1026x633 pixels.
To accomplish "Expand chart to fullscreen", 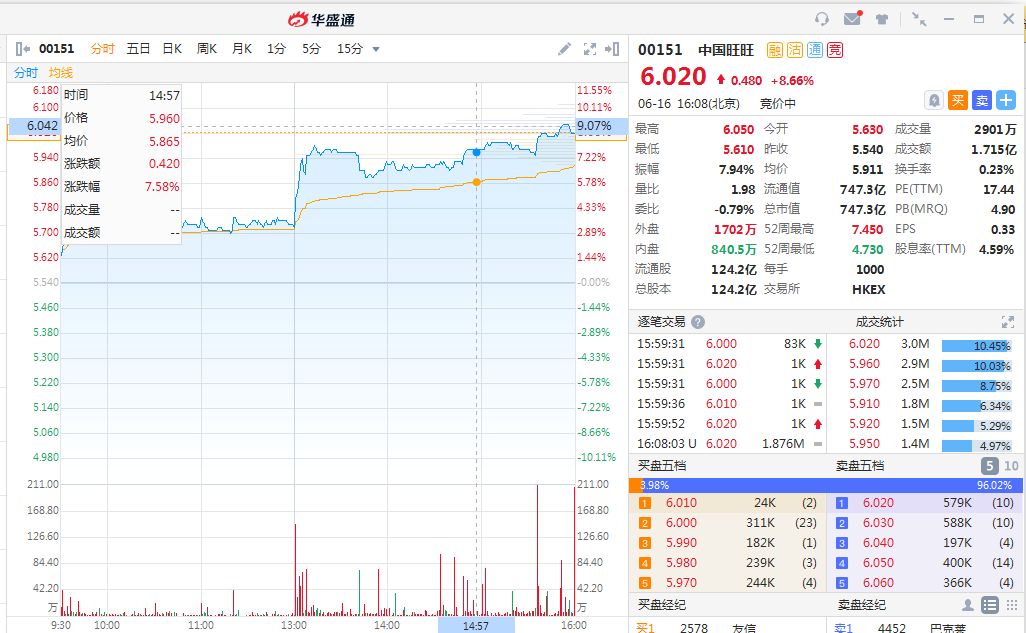I will coord(590,49).
